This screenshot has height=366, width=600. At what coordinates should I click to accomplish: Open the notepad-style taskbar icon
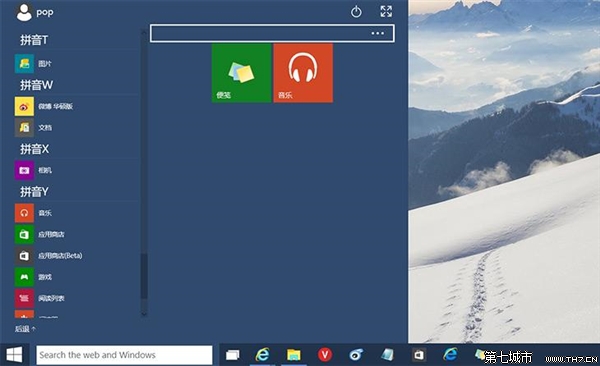tap(387, 355)
